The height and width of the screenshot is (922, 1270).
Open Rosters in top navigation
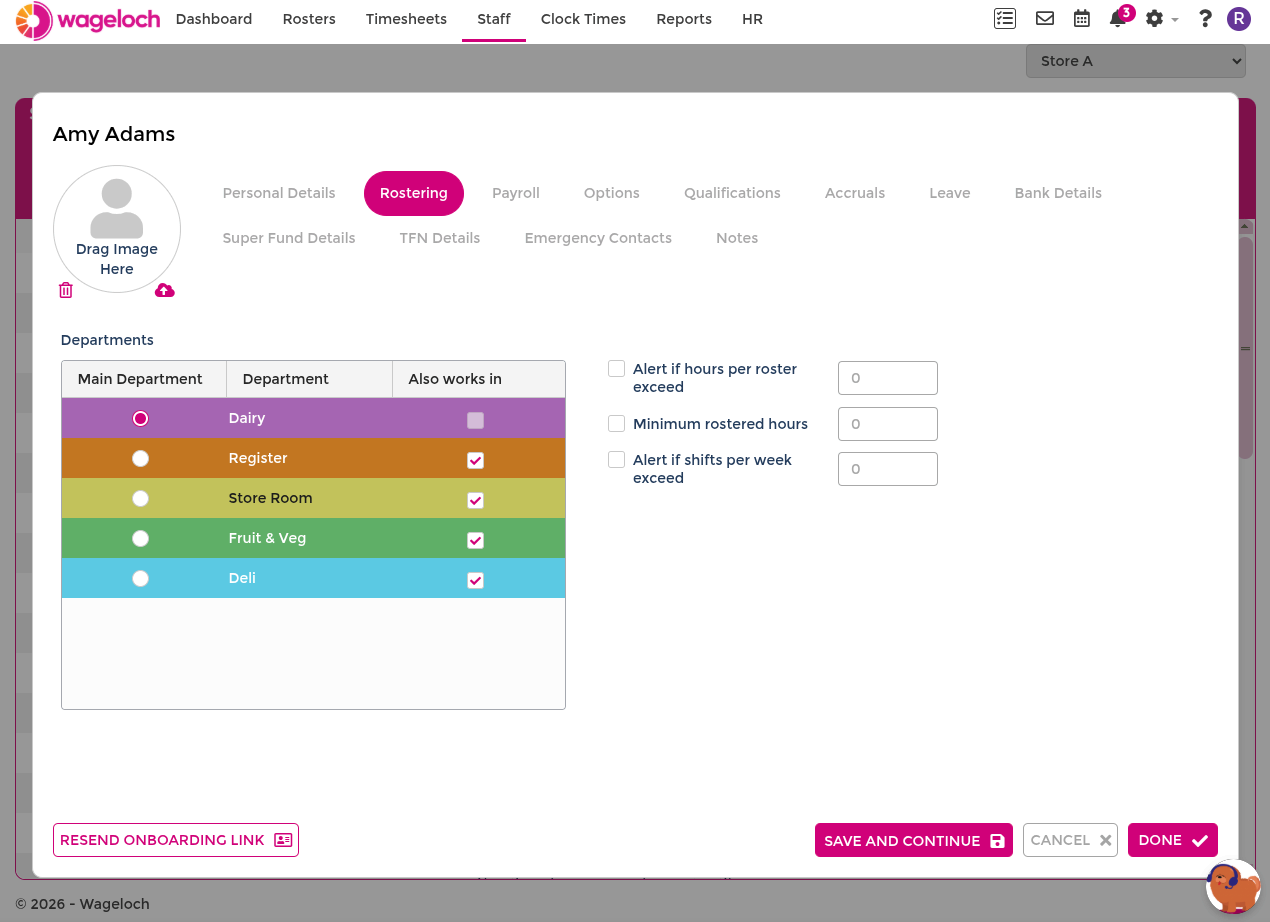309,19
